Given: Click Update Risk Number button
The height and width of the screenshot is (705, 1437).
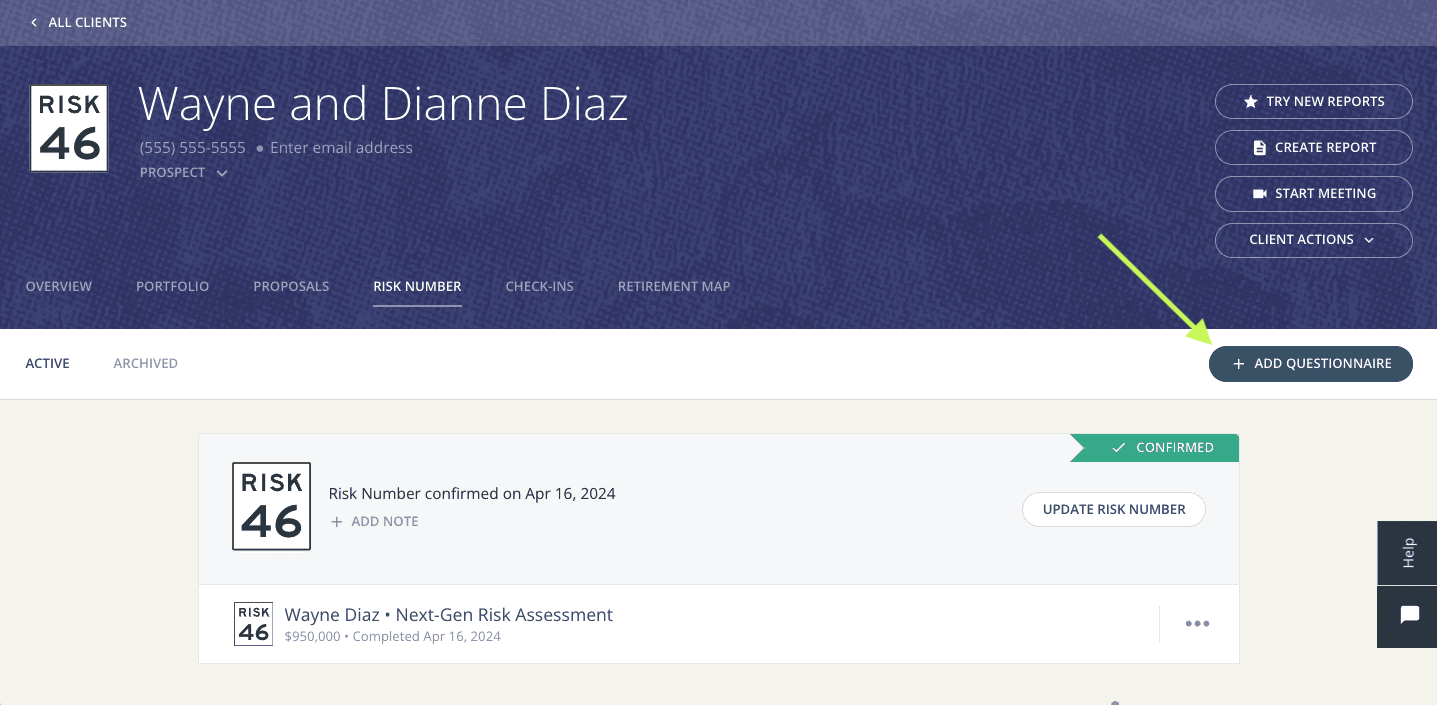Looking at the screenshot, I should point(1113,509).
